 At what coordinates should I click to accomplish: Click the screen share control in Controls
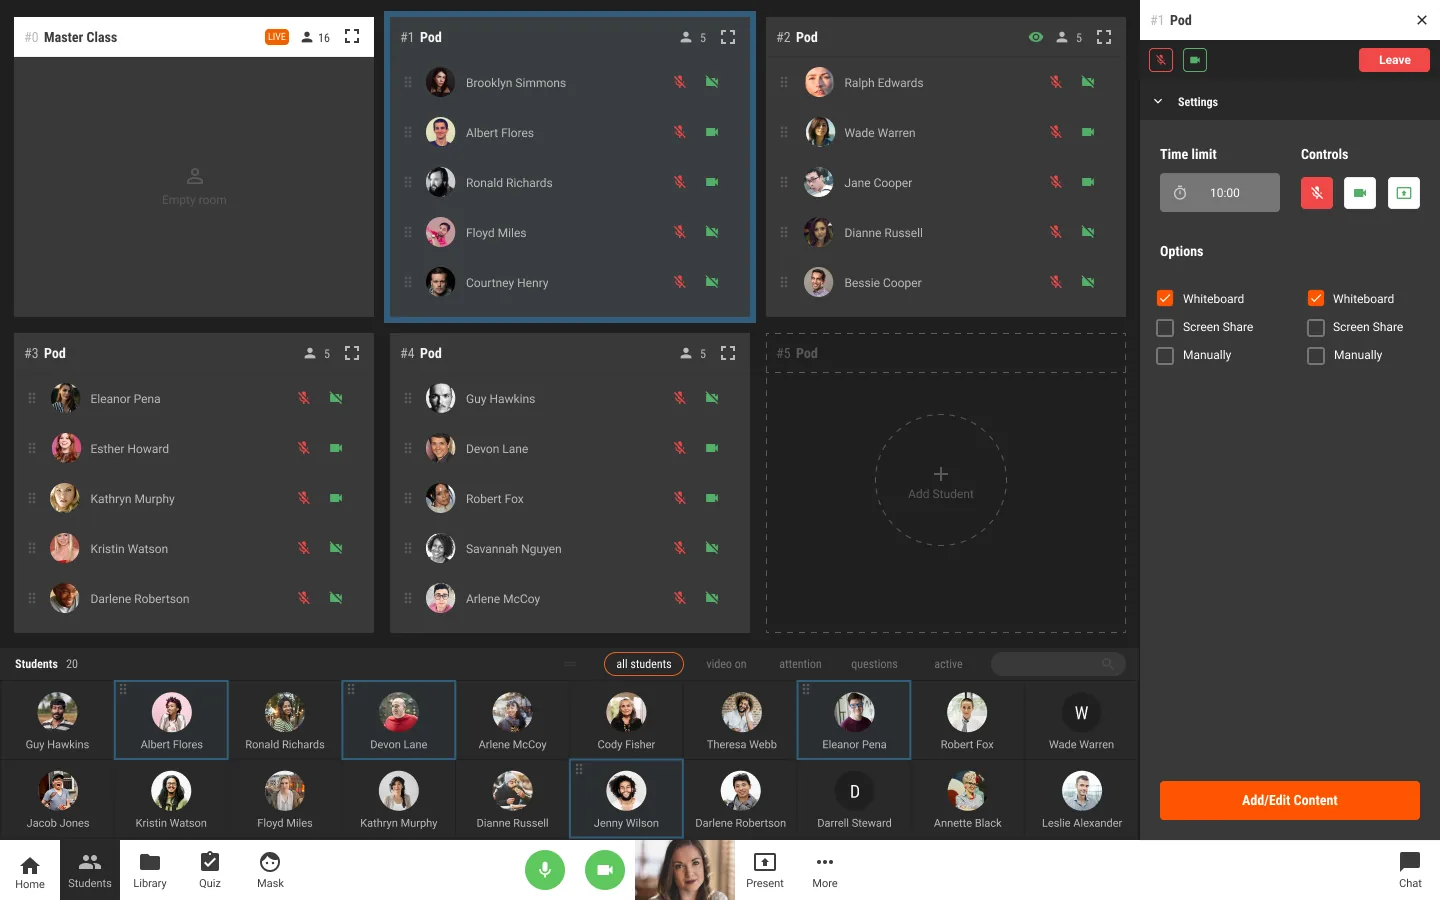tap(1404, 193)
